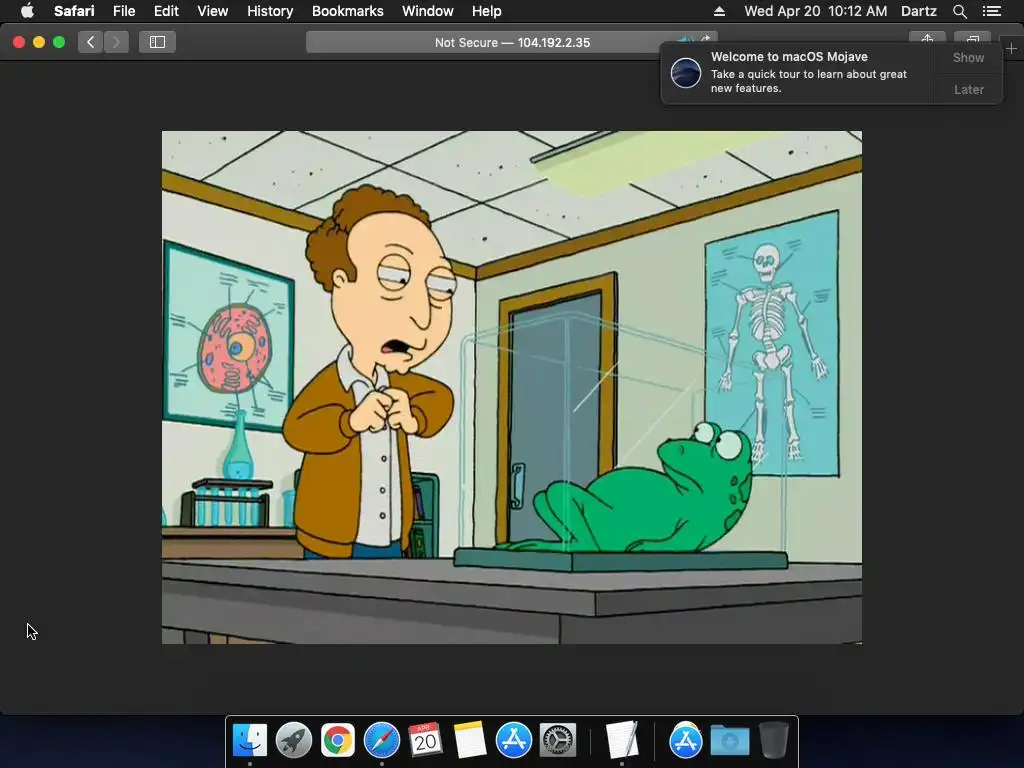1024x768 pixels.
Task: Open the File menu
Action: (x=124, y=11)
